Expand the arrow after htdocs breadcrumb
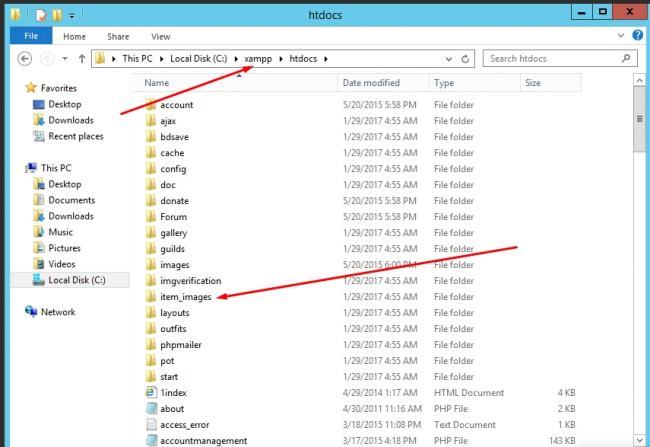Viewport: 650px width, 447px height. pyautogui.click(x=326, y=59)
